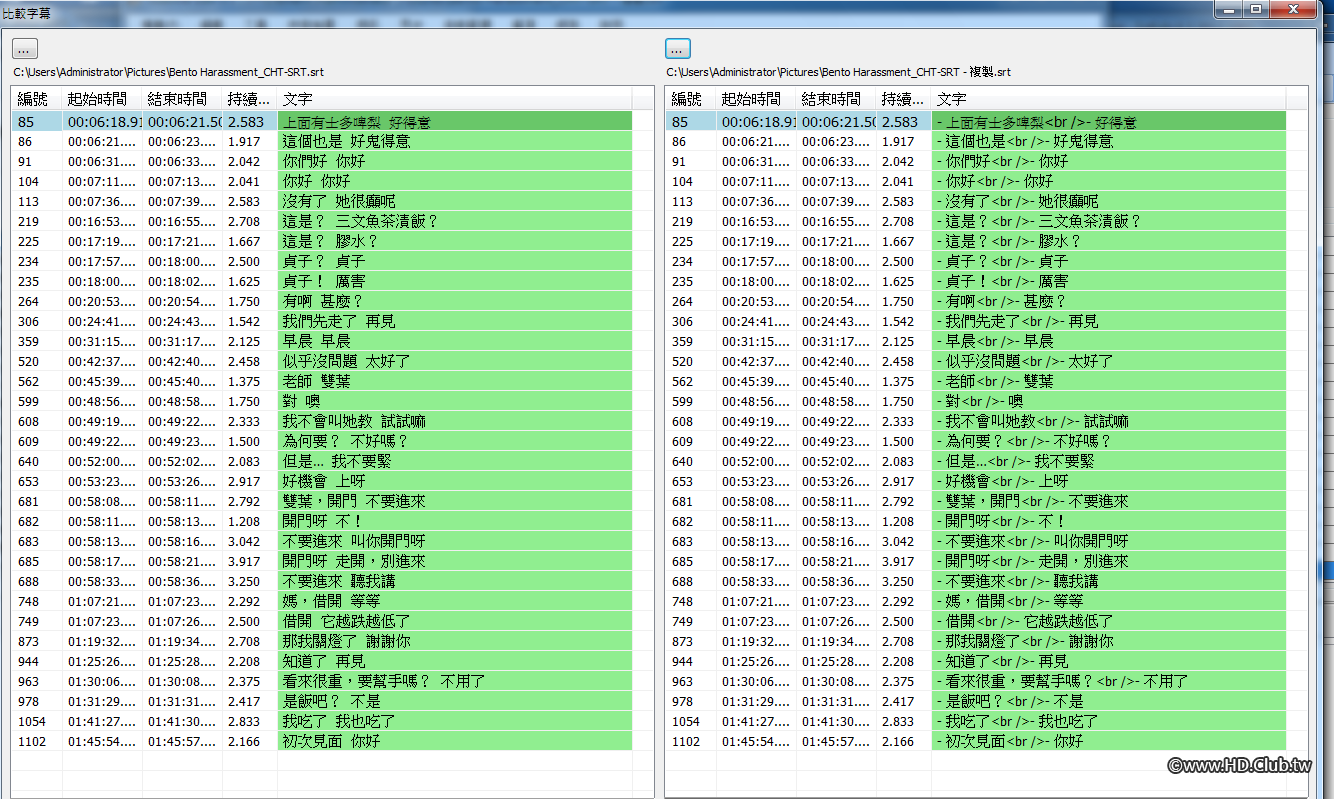Select right list text - 不要進來<br />- 叫你開門呀

point(1032,541)
